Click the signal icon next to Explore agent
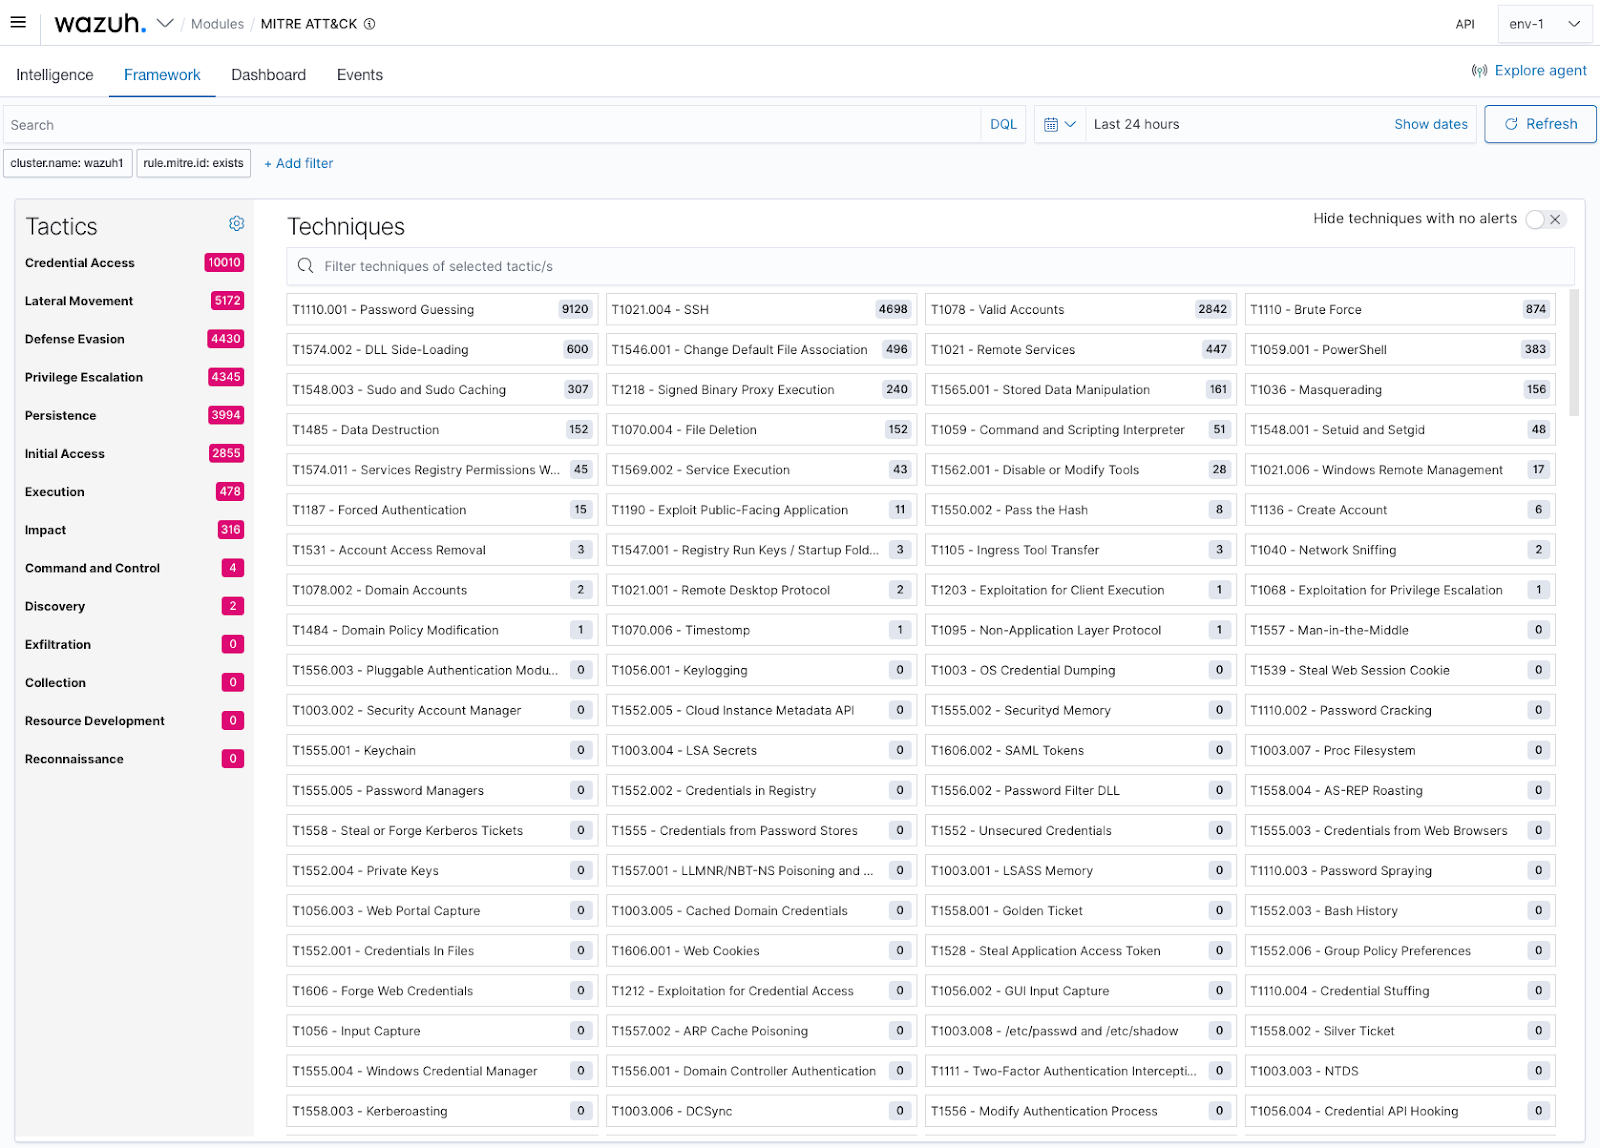Image resolution: width=1600 pixels, height=1148 pixels. (x=1479, y=70)
